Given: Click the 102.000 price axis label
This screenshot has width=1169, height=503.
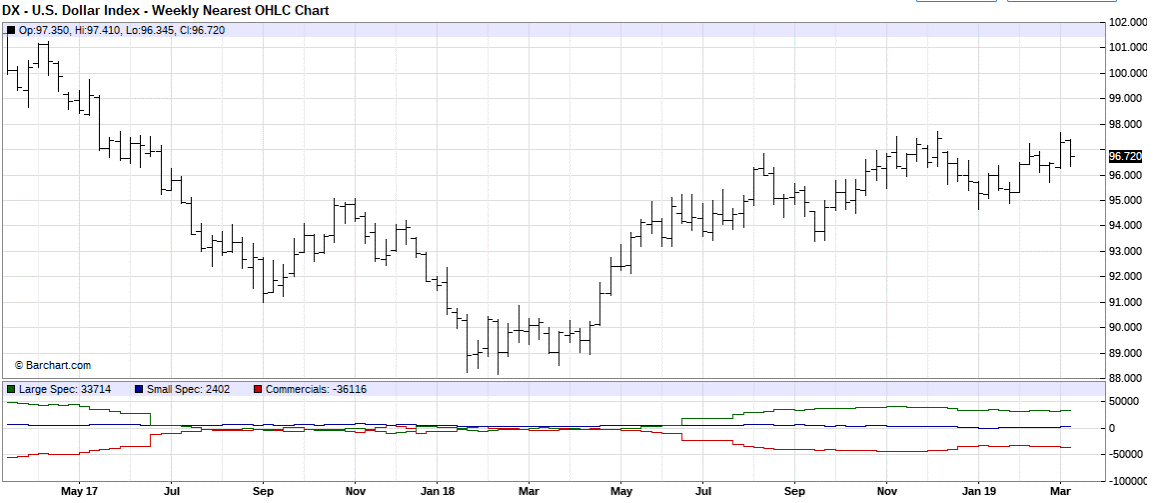Looking at the screenshot, I should (x=1129, y=22).
